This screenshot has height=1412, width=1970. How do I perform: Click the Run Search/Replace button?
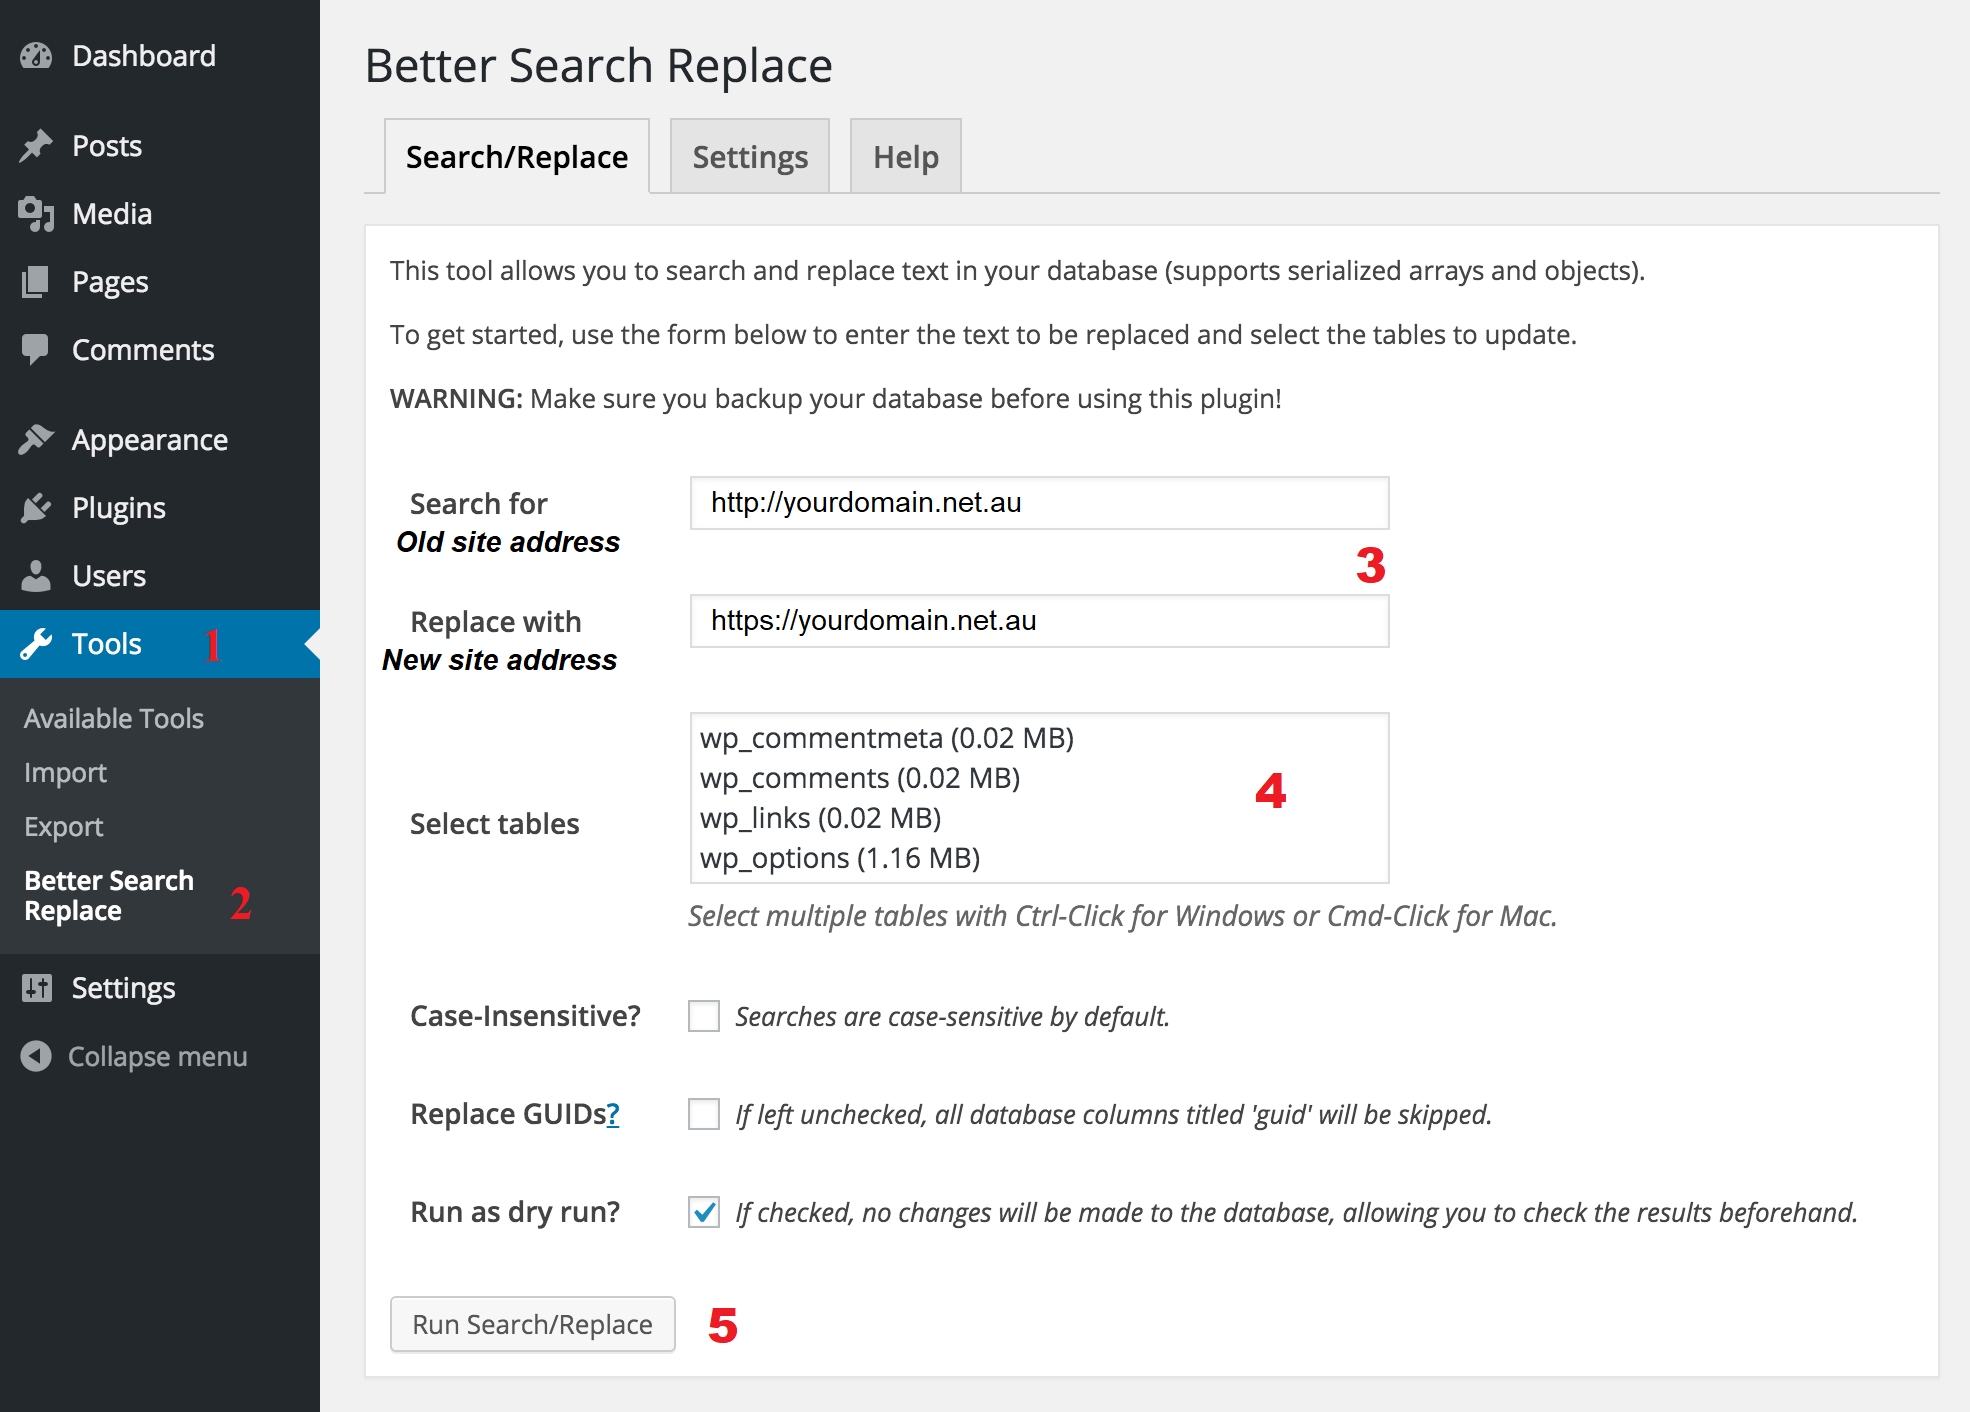[533, 1324]
